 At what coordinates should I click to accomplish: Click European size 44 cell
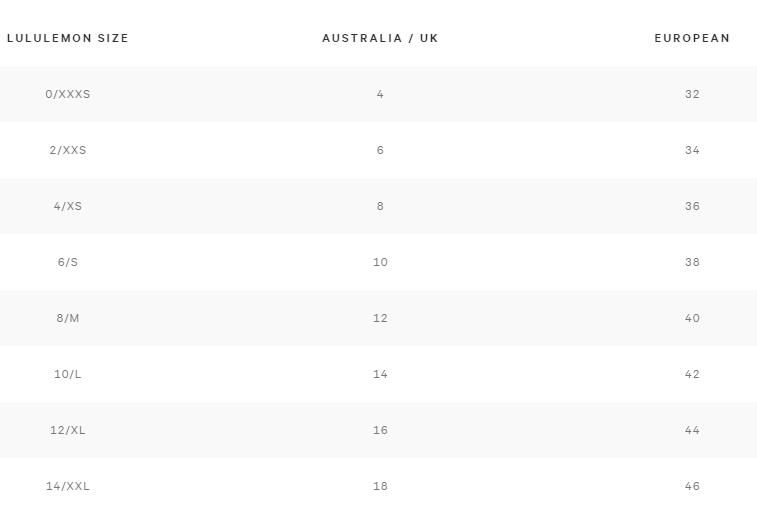tap(692, 430)
